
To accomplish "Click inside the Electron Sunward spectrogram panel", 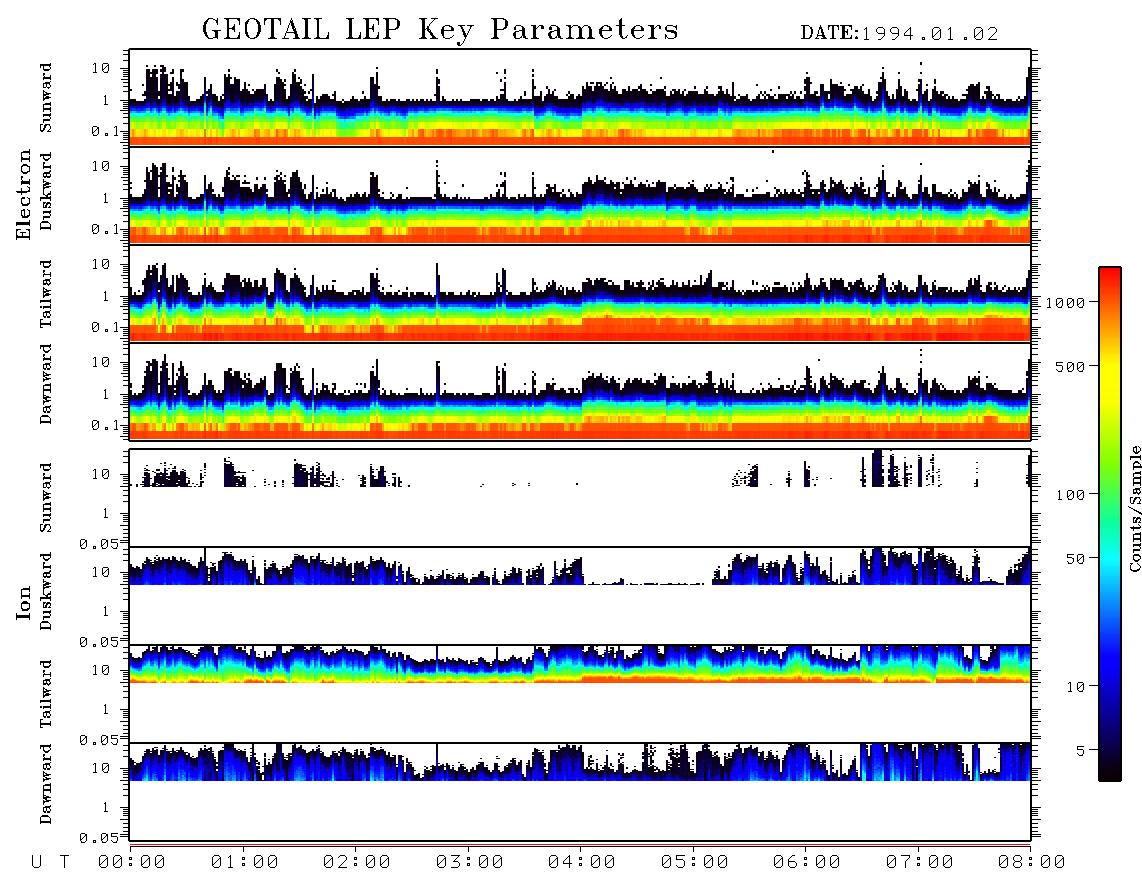I will (x=580, y=97).
